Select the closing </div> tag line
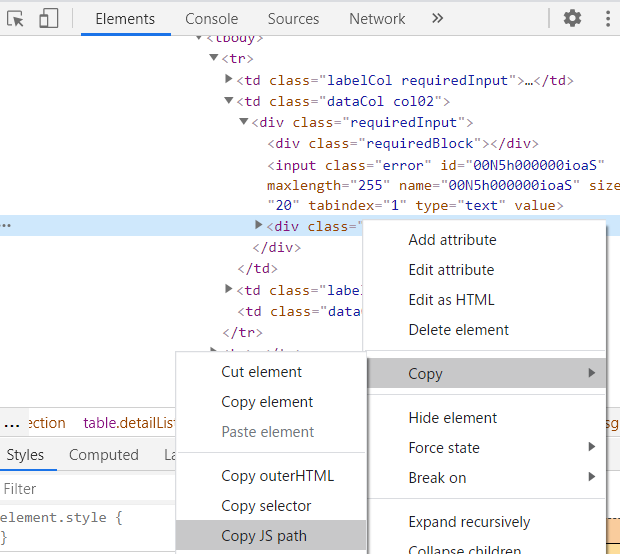 (x=277, y=248)
